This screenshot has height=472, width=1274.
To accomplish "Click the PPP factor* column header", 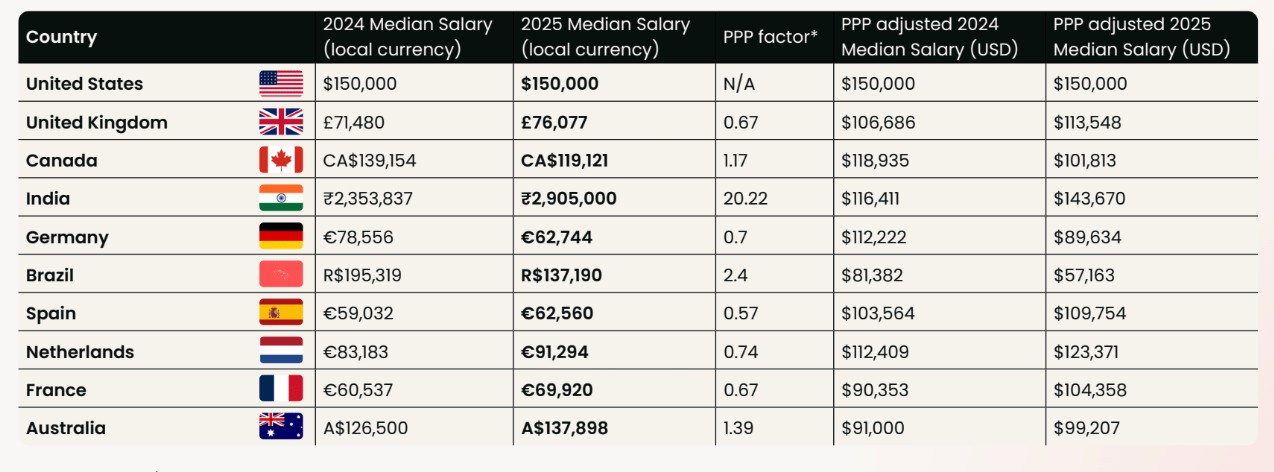I will tap(770, 37).
